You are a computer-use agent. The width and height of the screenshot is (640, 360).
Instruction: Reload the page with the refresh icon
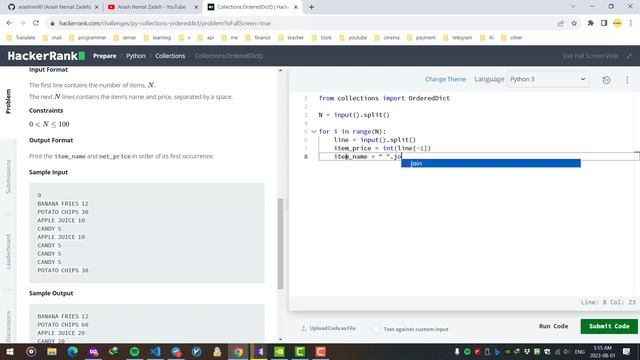(36, 23)
